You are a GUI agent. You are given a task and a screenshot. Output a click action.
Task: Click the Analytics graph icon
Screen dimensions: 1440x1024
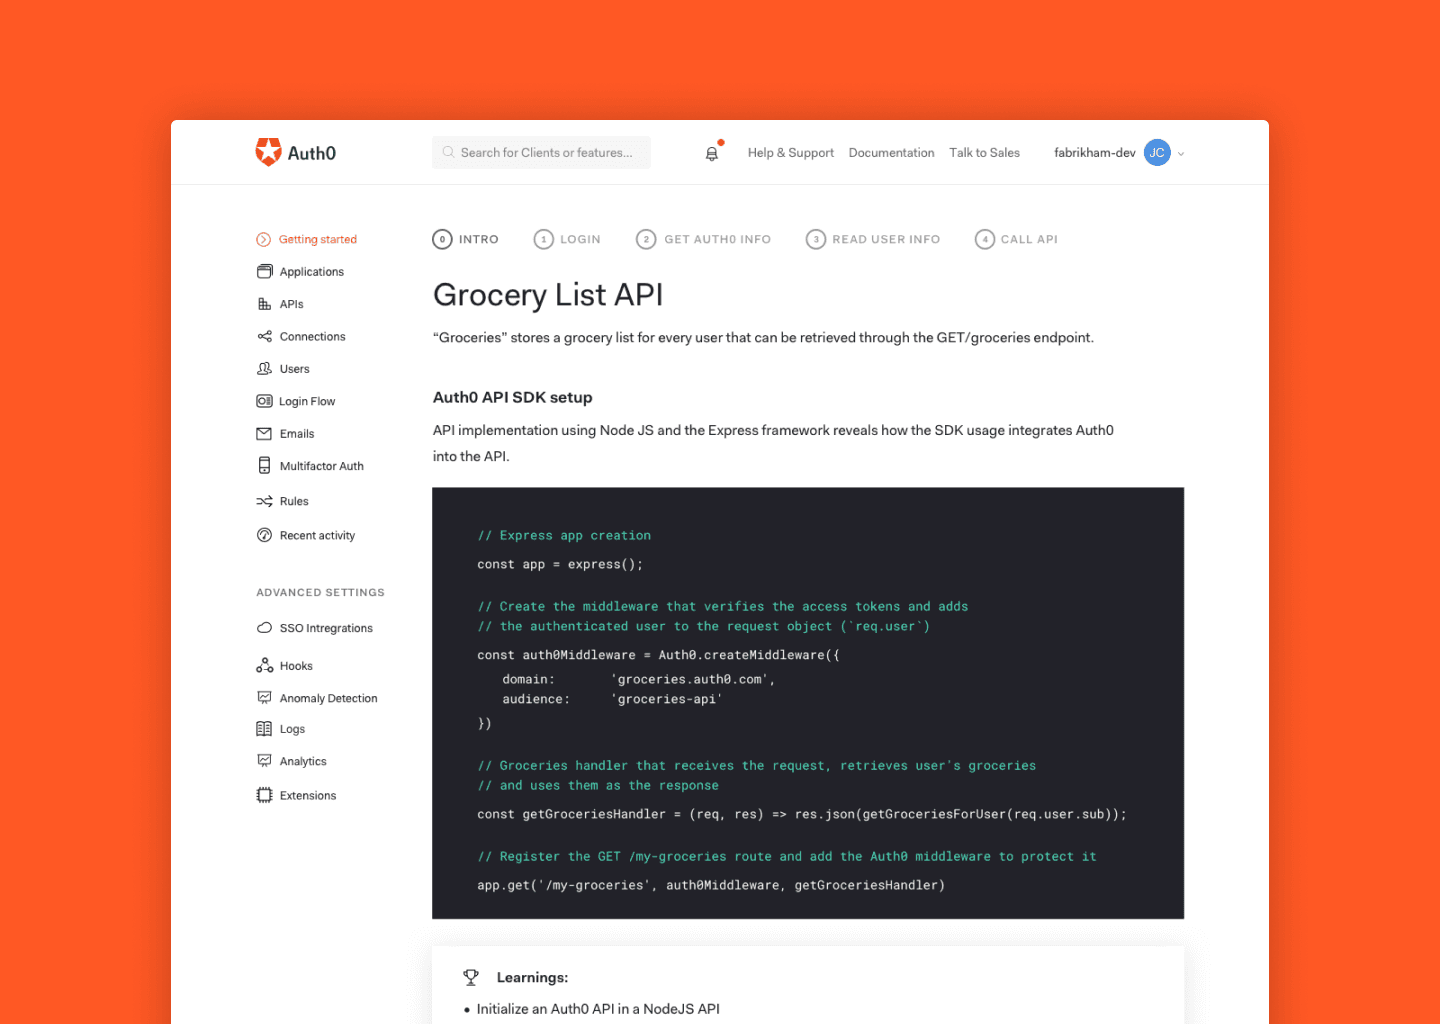(264, 761)
